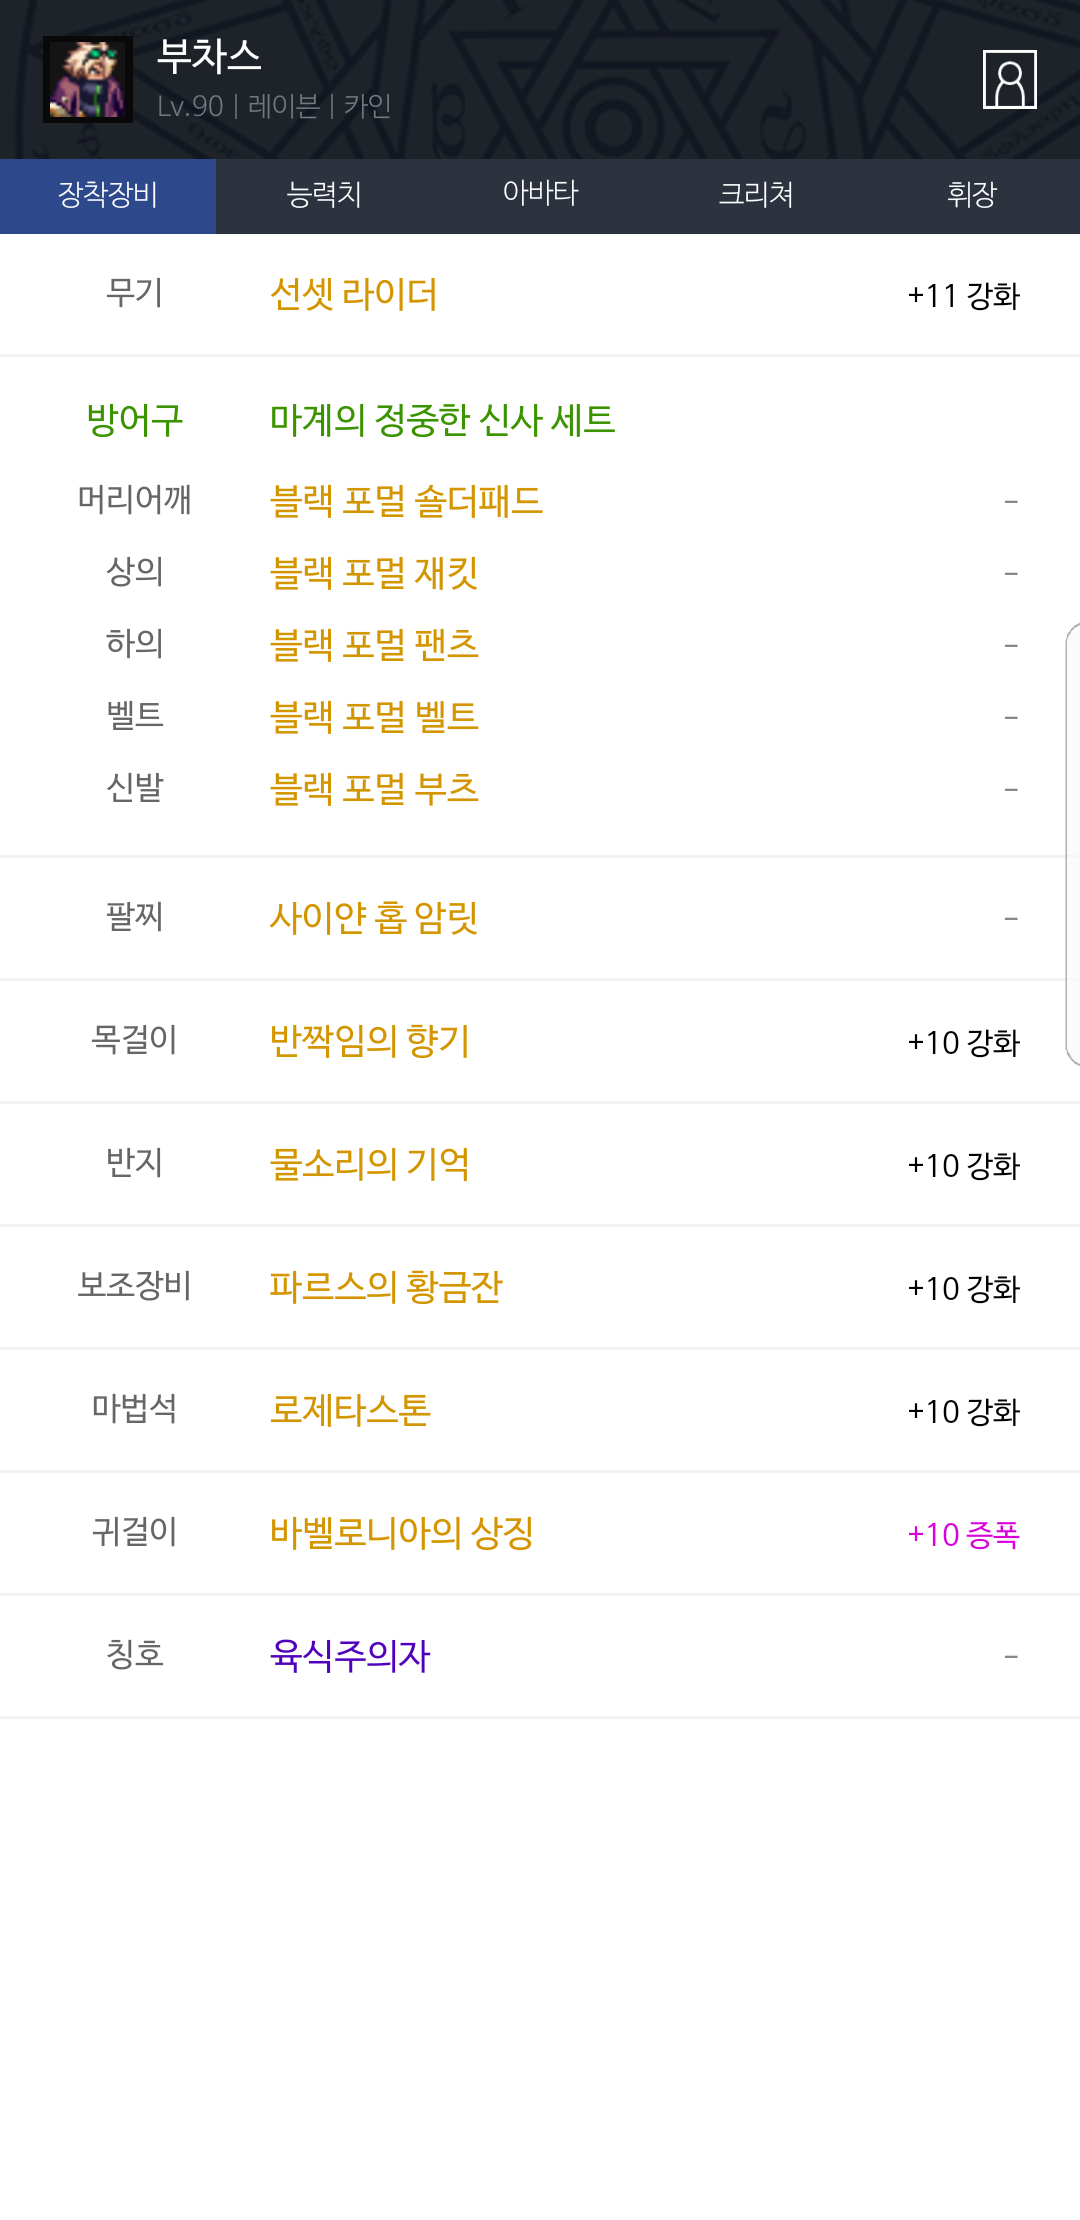Select the 블랙 포멀 팬츠 item
The height and width of the screenshot is (2220, 1080).
pyautogui.click(x=374, y=645)
